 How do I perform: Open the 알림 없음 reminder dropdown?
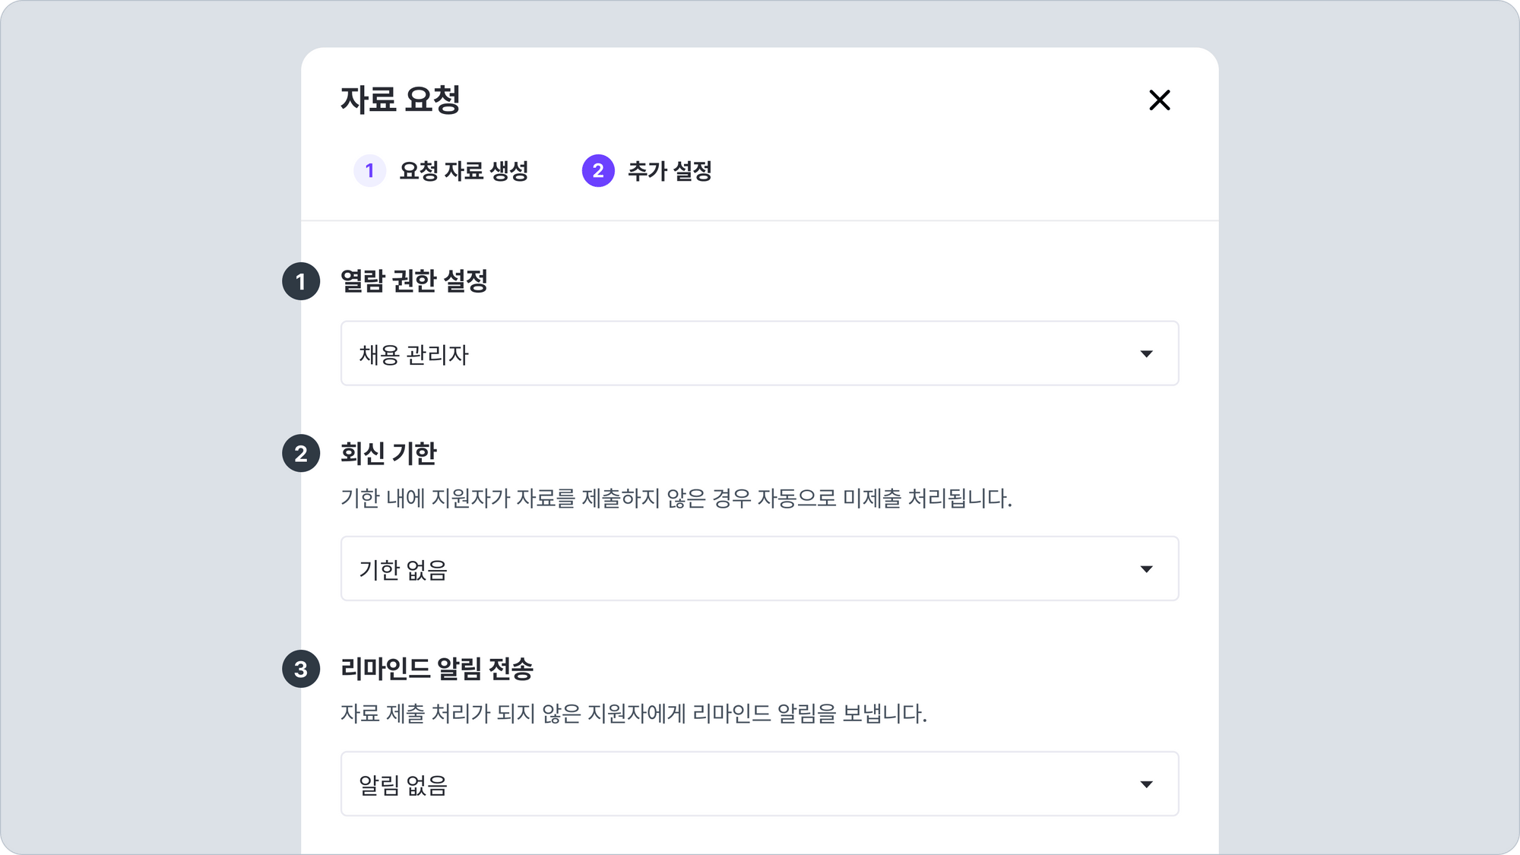coord(758,784)
